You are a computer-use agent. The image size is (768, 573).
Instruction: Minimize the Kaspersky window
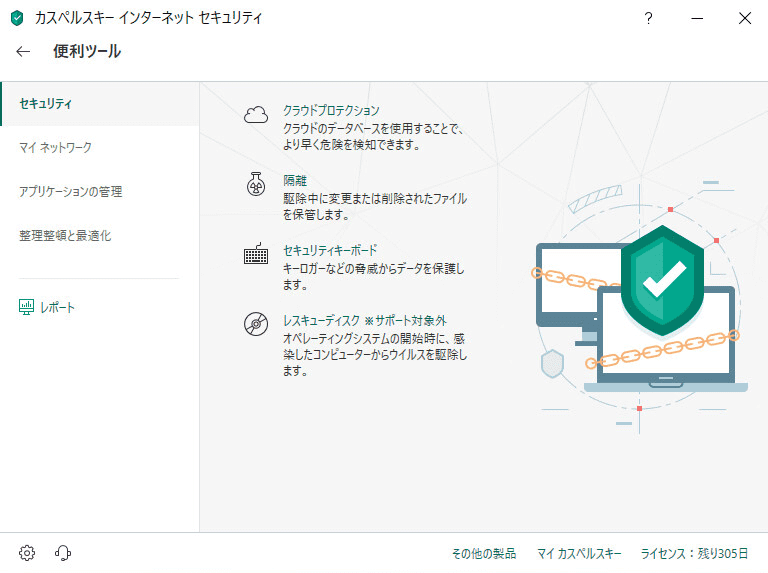(697, 19)
